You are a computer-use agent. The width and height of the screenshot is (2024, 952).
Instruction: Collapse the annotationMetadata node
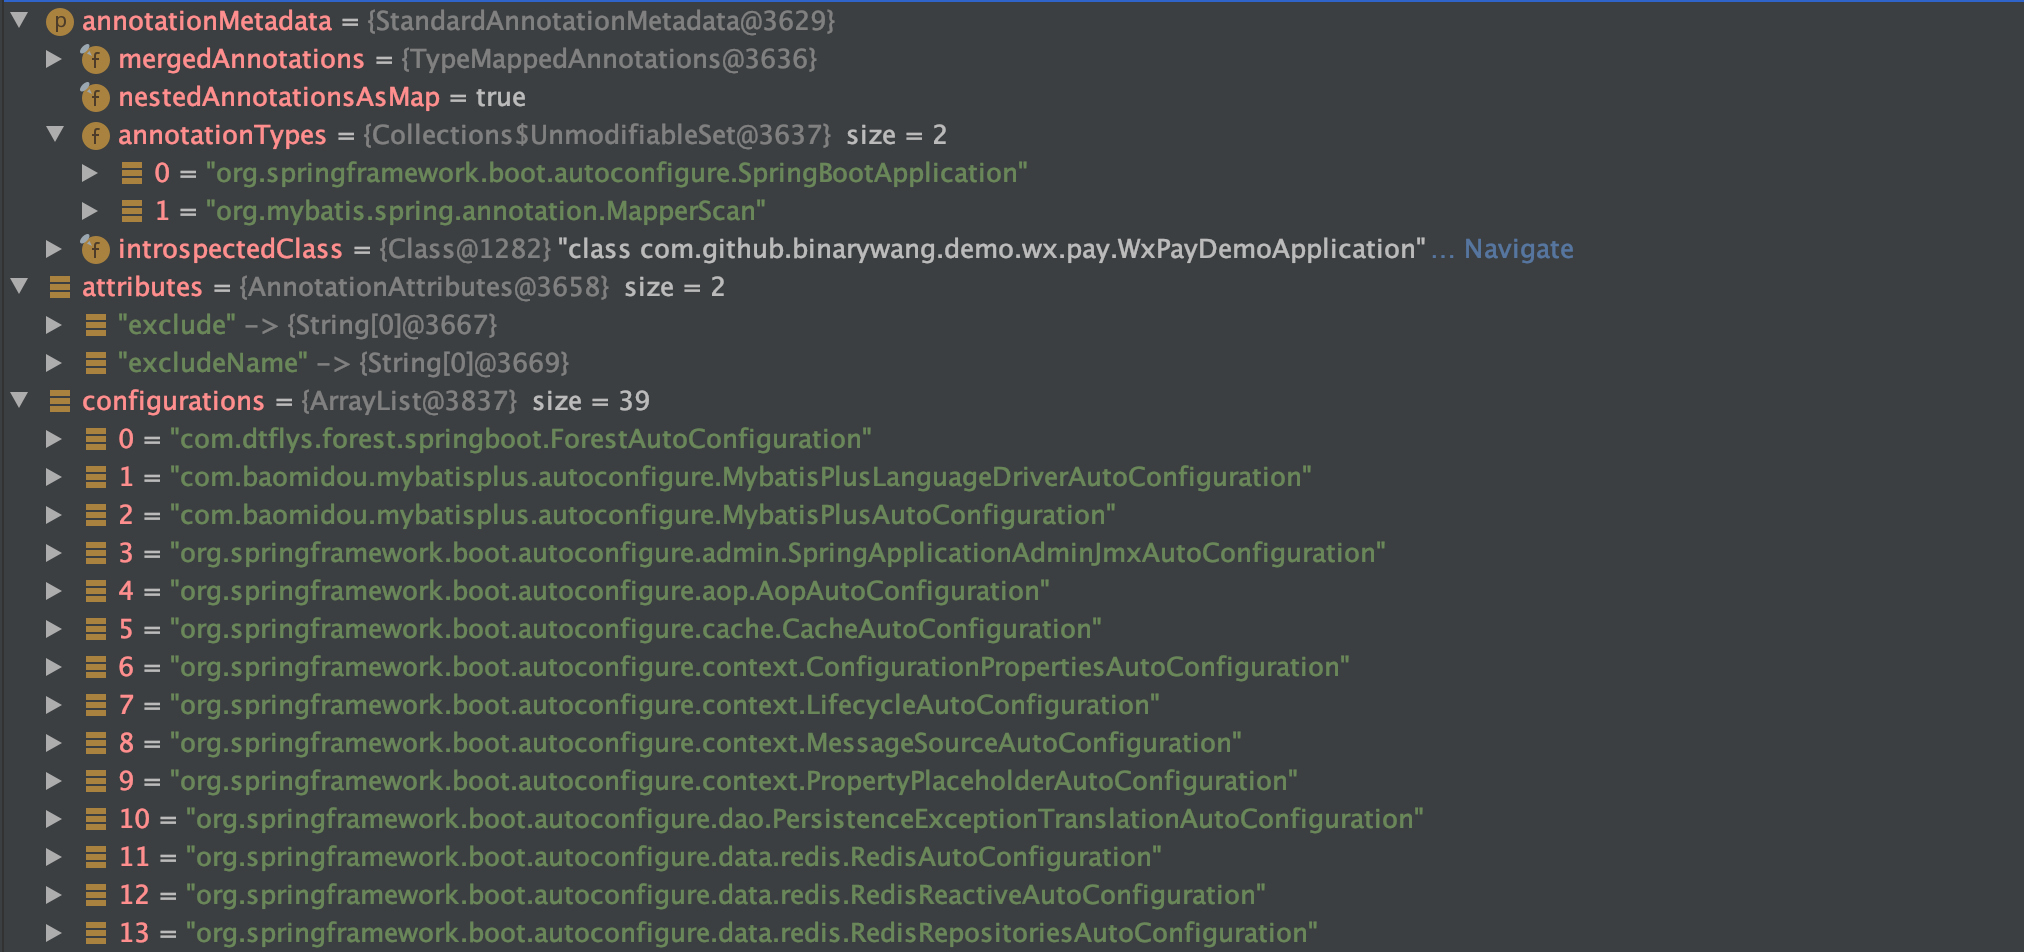(19, 20)
